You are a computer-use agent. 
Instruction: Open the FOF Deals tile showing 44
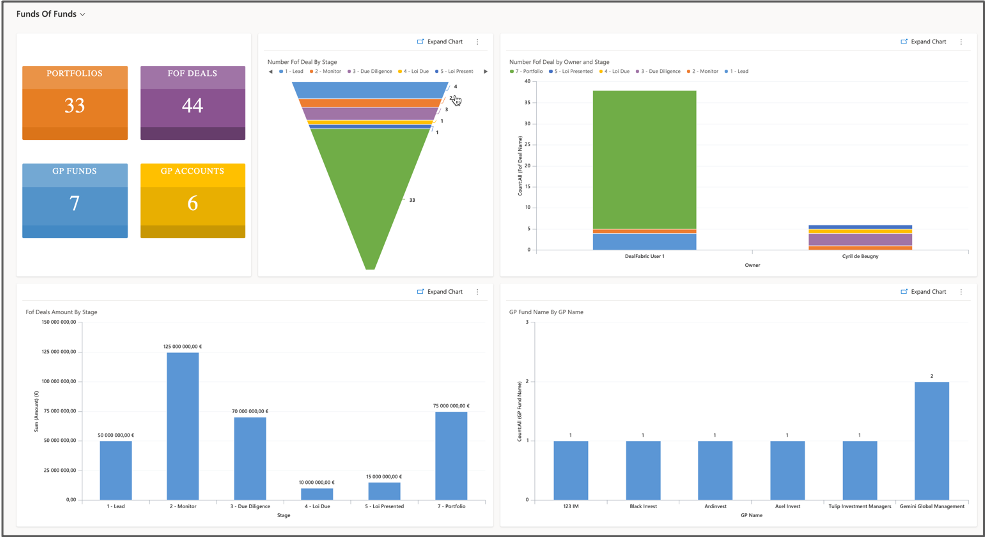[x=193, y=103]
